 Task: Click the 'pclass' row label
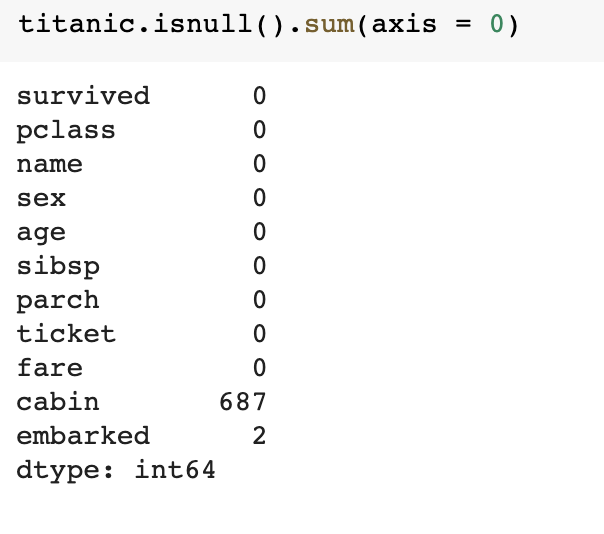[x=66, y=130]
